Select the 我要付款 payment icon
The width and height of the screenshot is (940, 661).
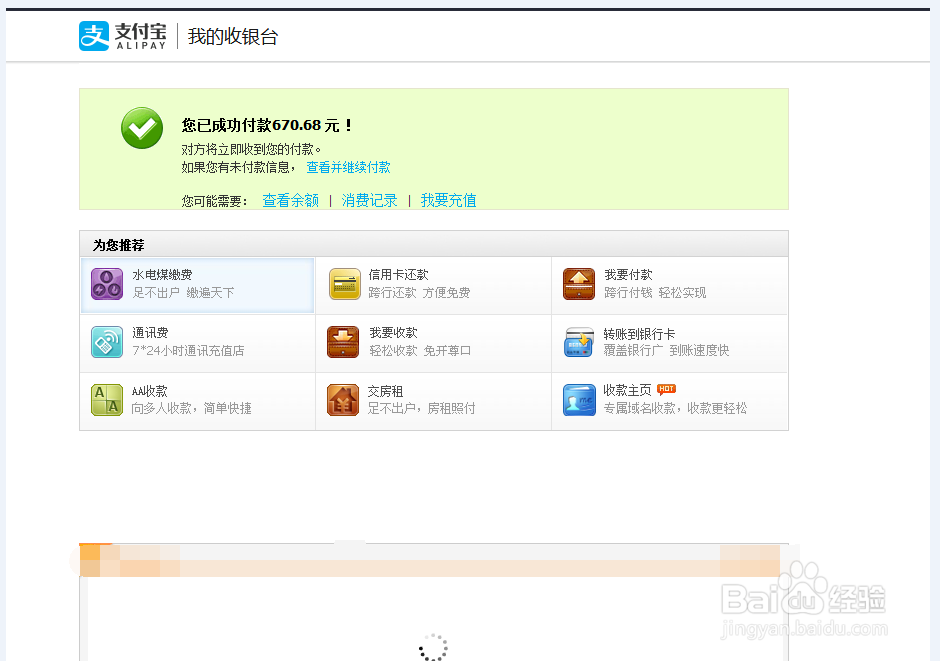coord(579,284)
